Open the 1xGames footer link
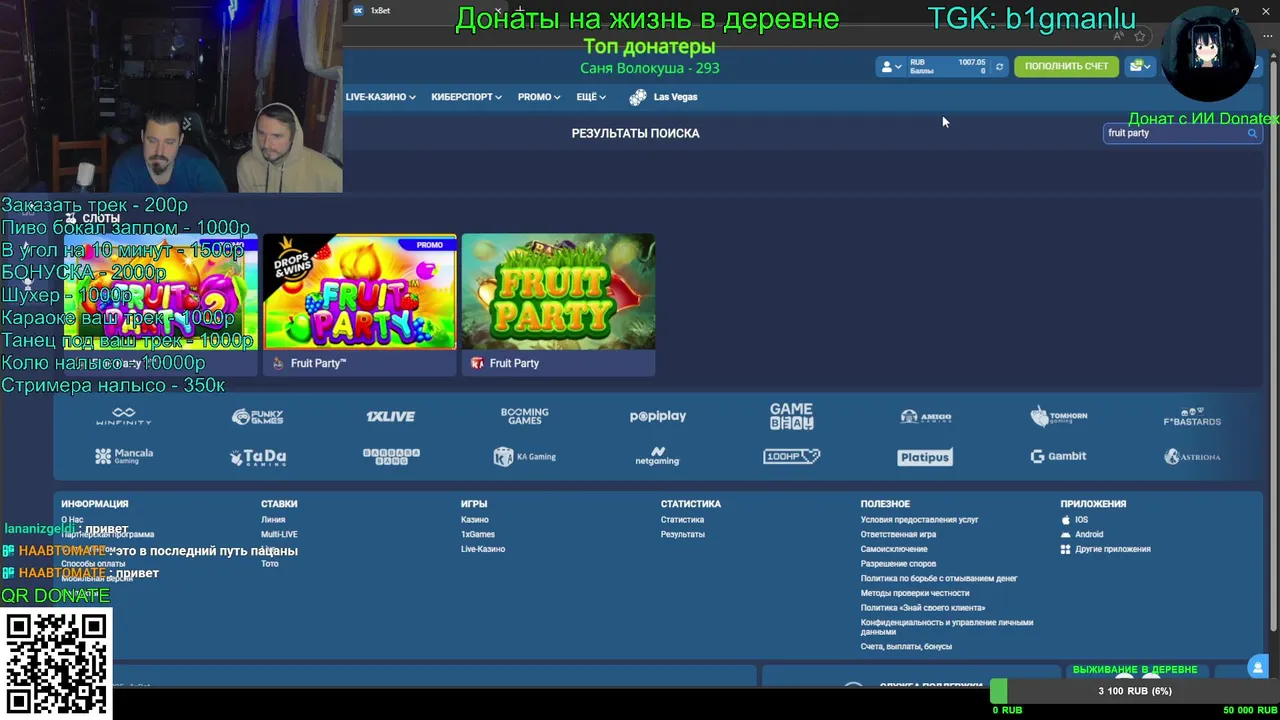1280x720 pixels. click(478, 534)
